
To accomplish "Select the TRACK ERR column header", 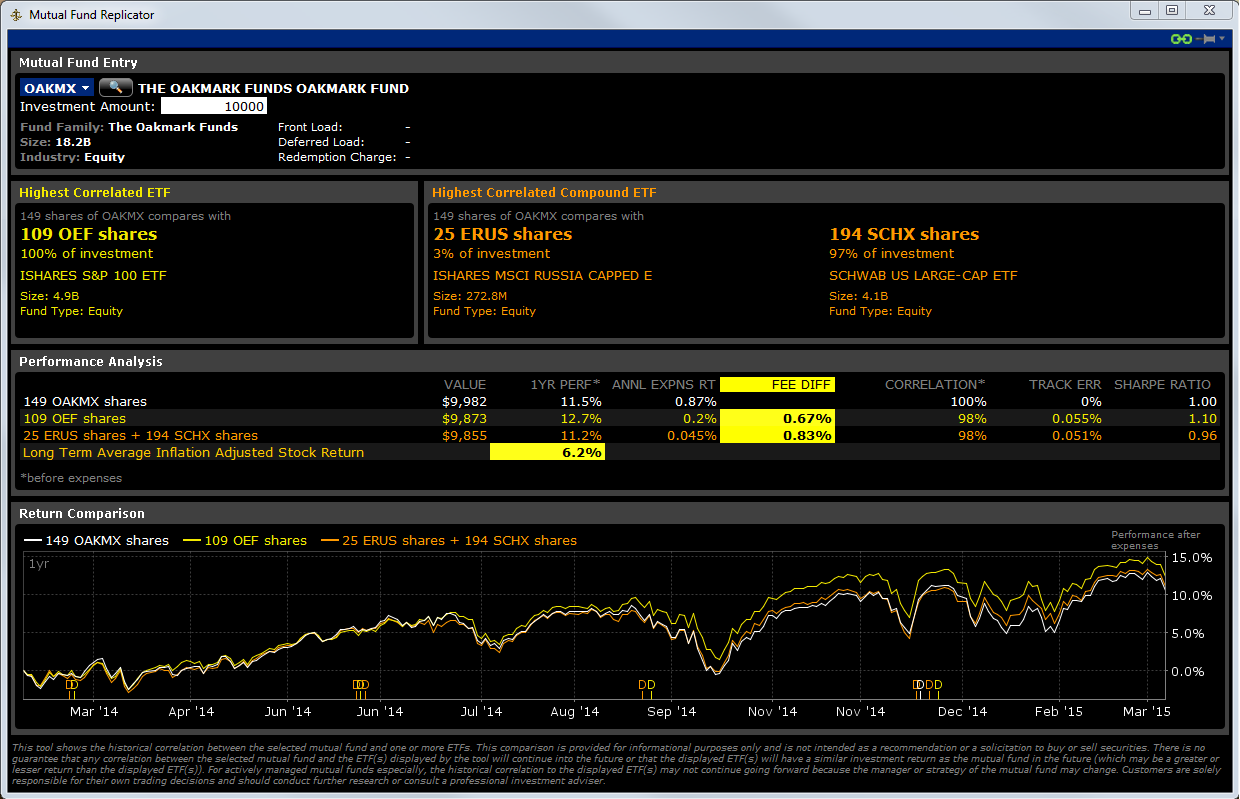I will click(1065, 384).
